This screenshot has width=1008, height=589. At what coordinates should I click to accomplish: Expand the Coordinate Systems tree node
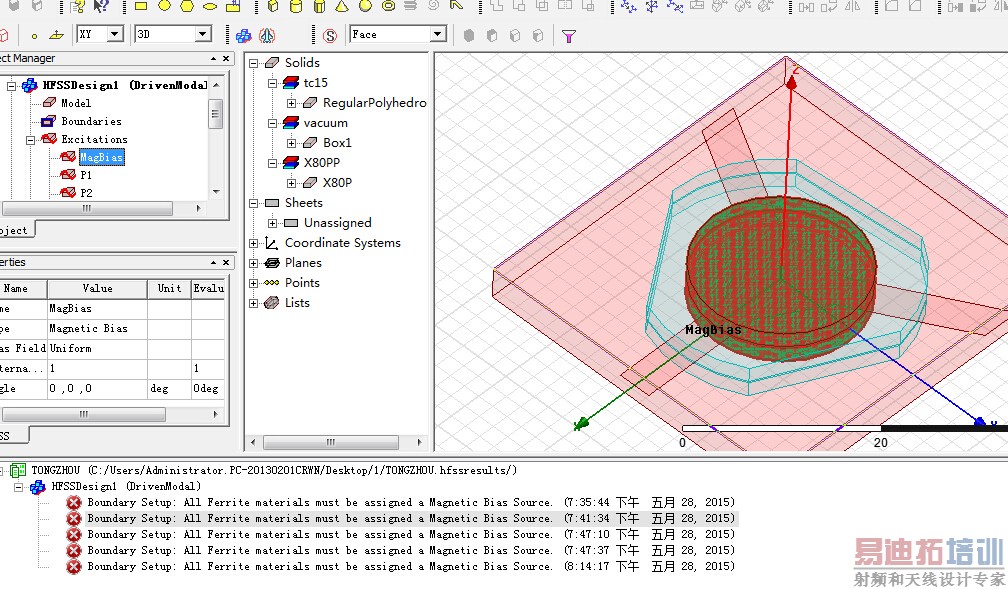point(254,243)
